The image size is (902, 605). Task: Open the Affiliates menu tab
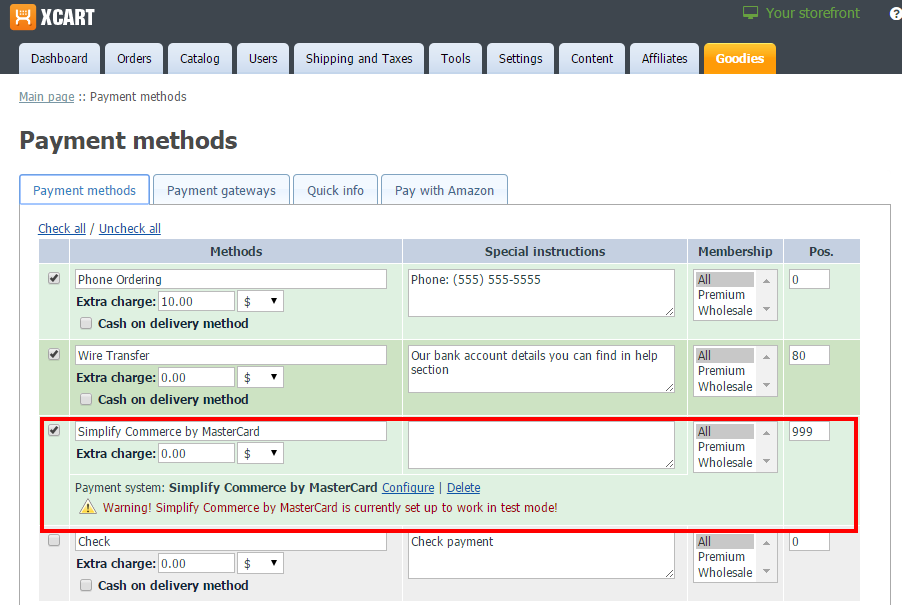coord(664,59)
